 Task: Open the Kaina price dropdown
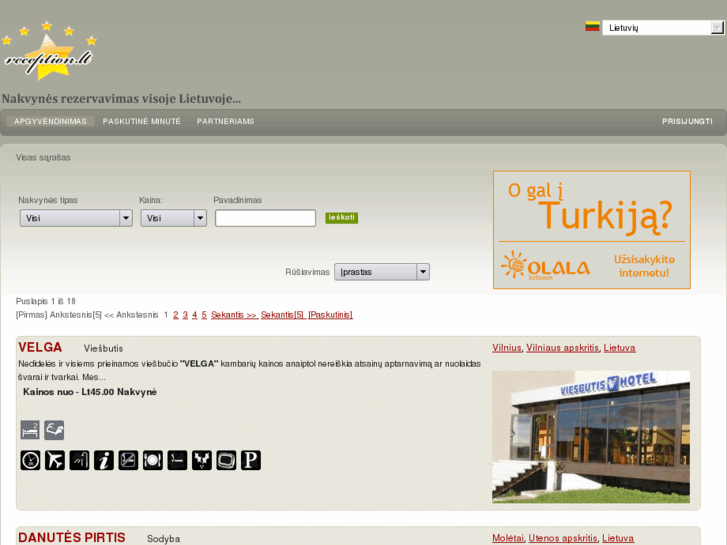pos(173,218)
